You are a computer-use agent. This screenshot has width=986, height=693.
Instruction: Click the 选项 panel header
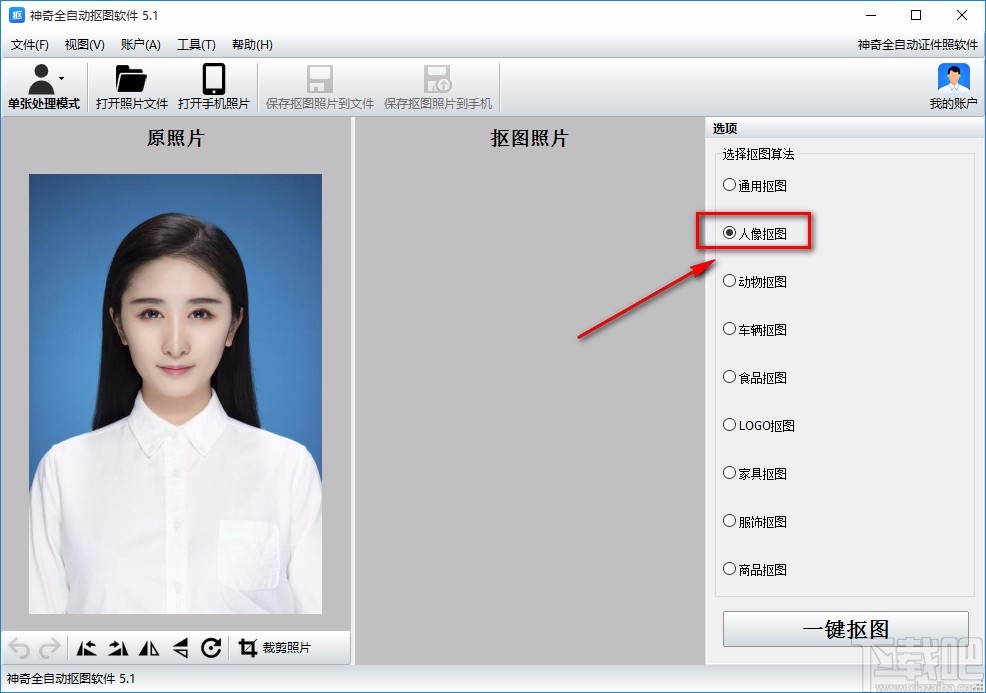pyautogui.click(x=845, y=128)
